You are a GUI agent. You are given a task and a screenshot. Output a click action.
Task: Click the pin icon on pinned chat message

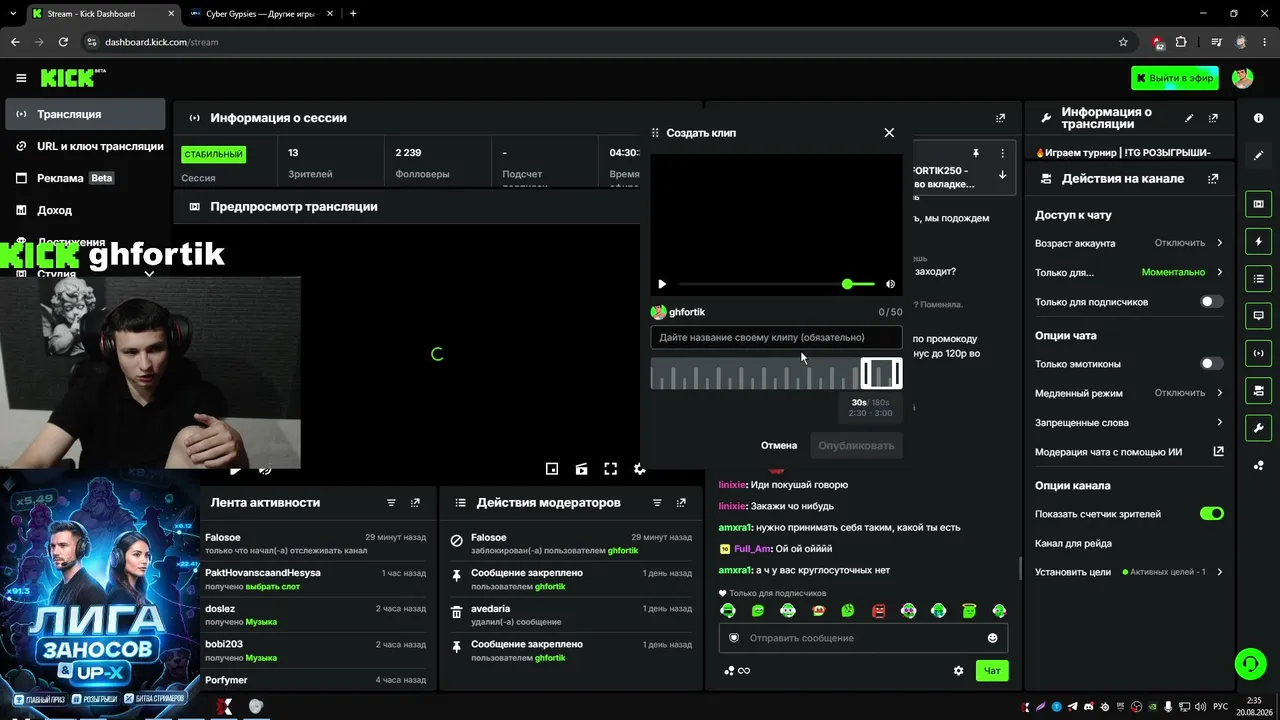(976, 153)
